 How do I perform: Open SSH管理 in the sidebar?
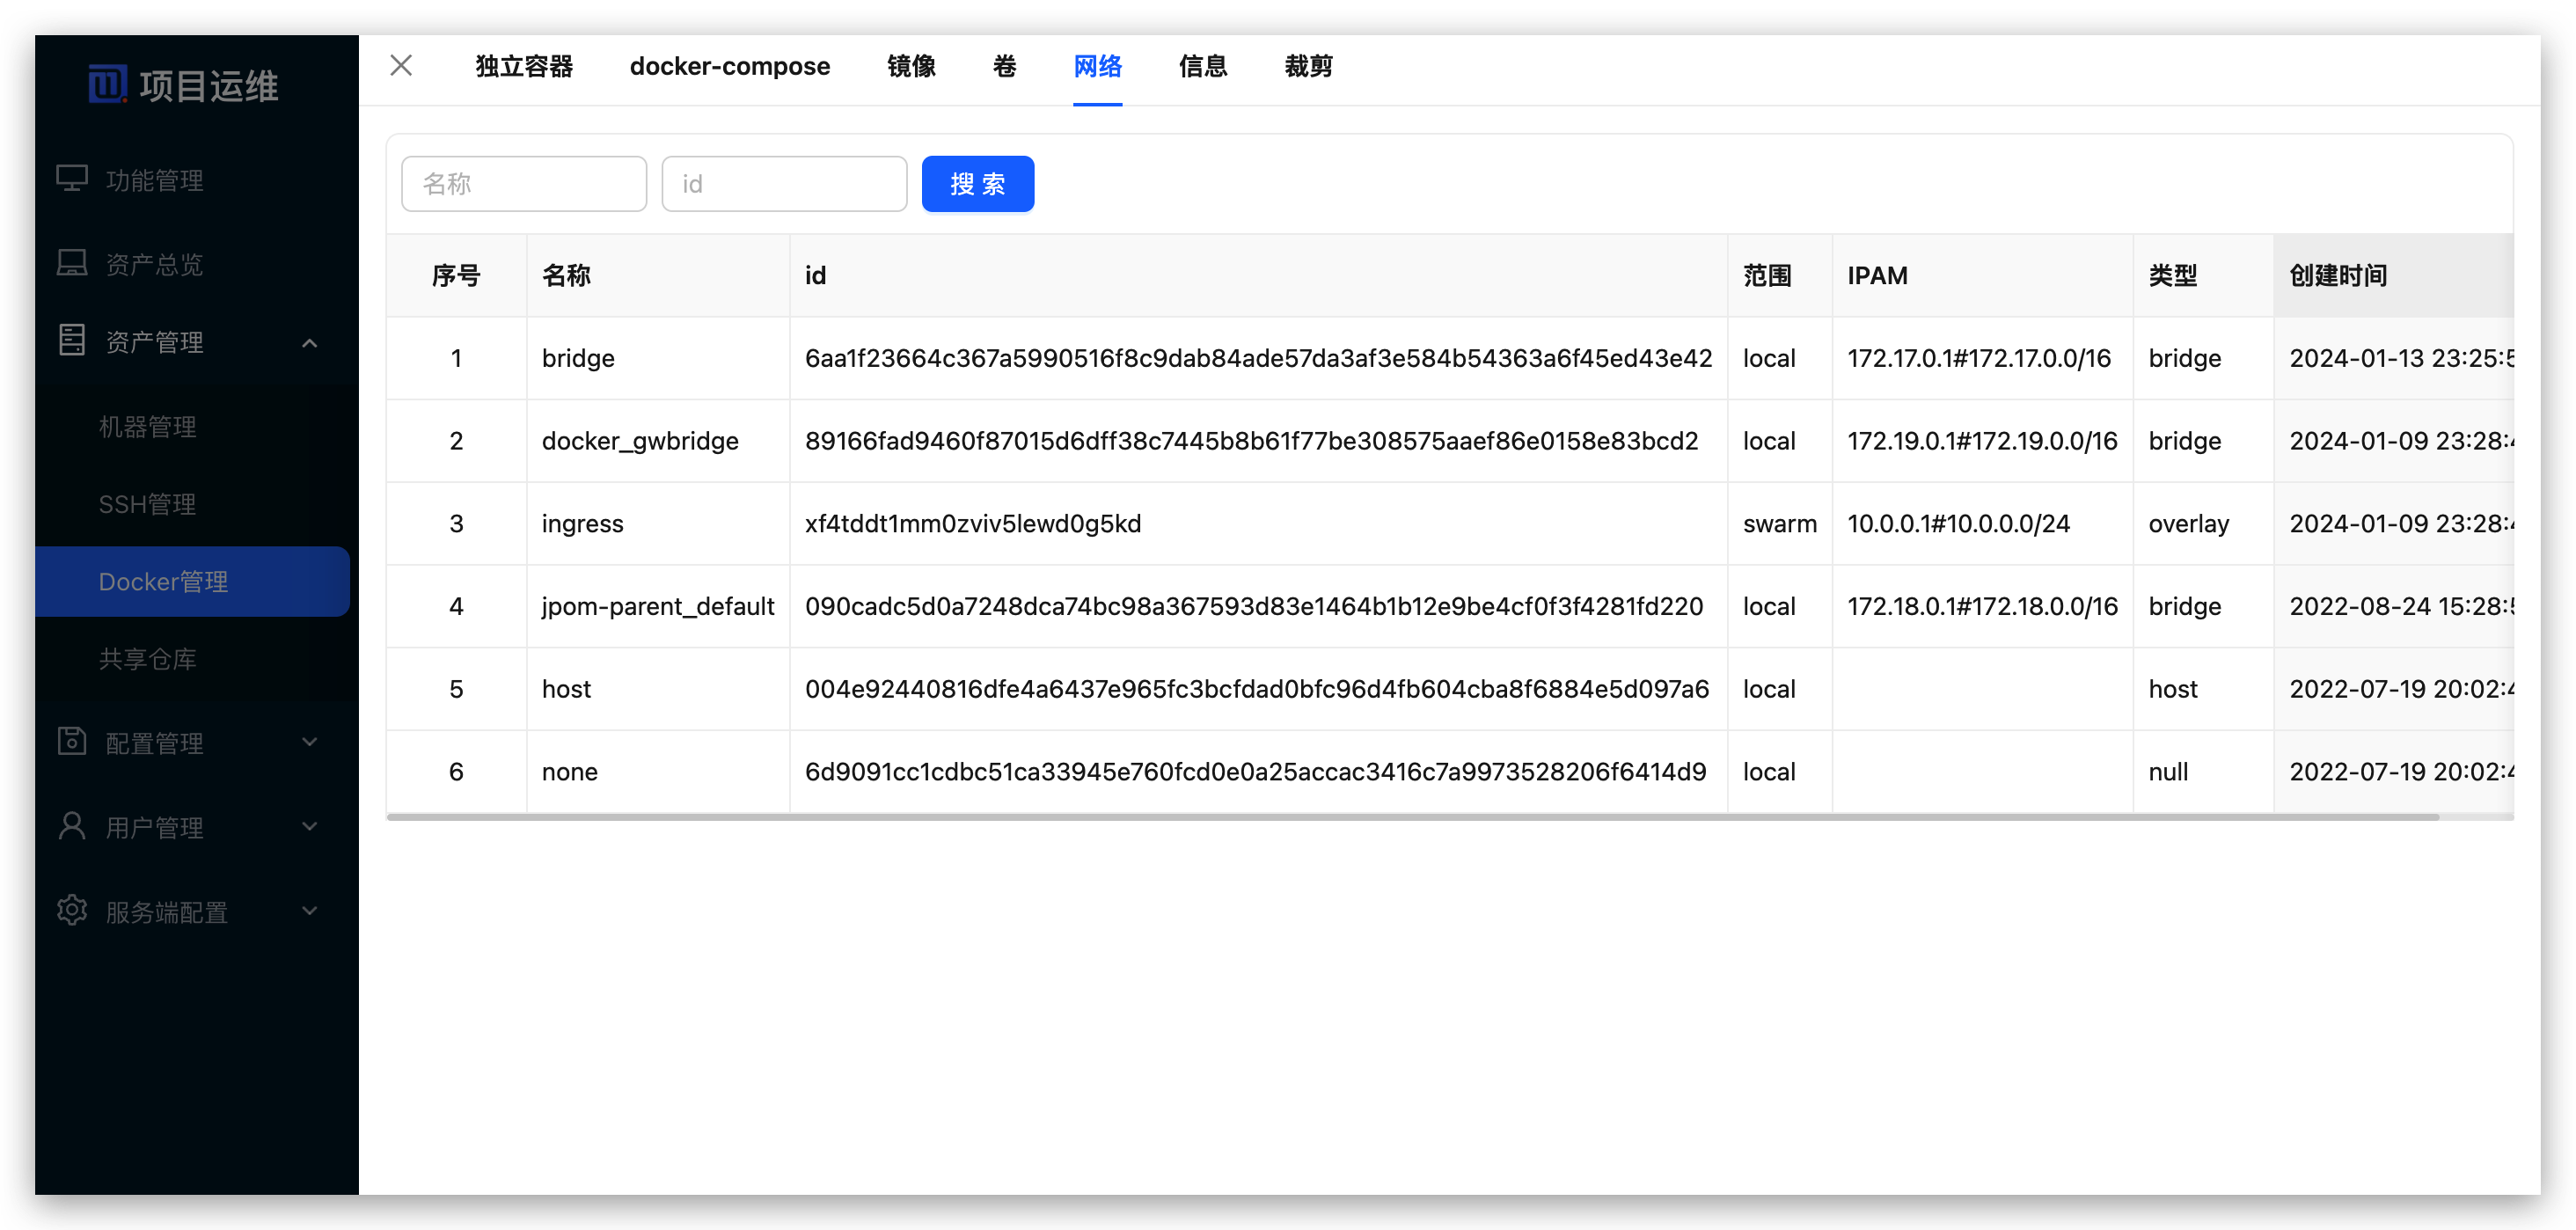coord(147,504)
